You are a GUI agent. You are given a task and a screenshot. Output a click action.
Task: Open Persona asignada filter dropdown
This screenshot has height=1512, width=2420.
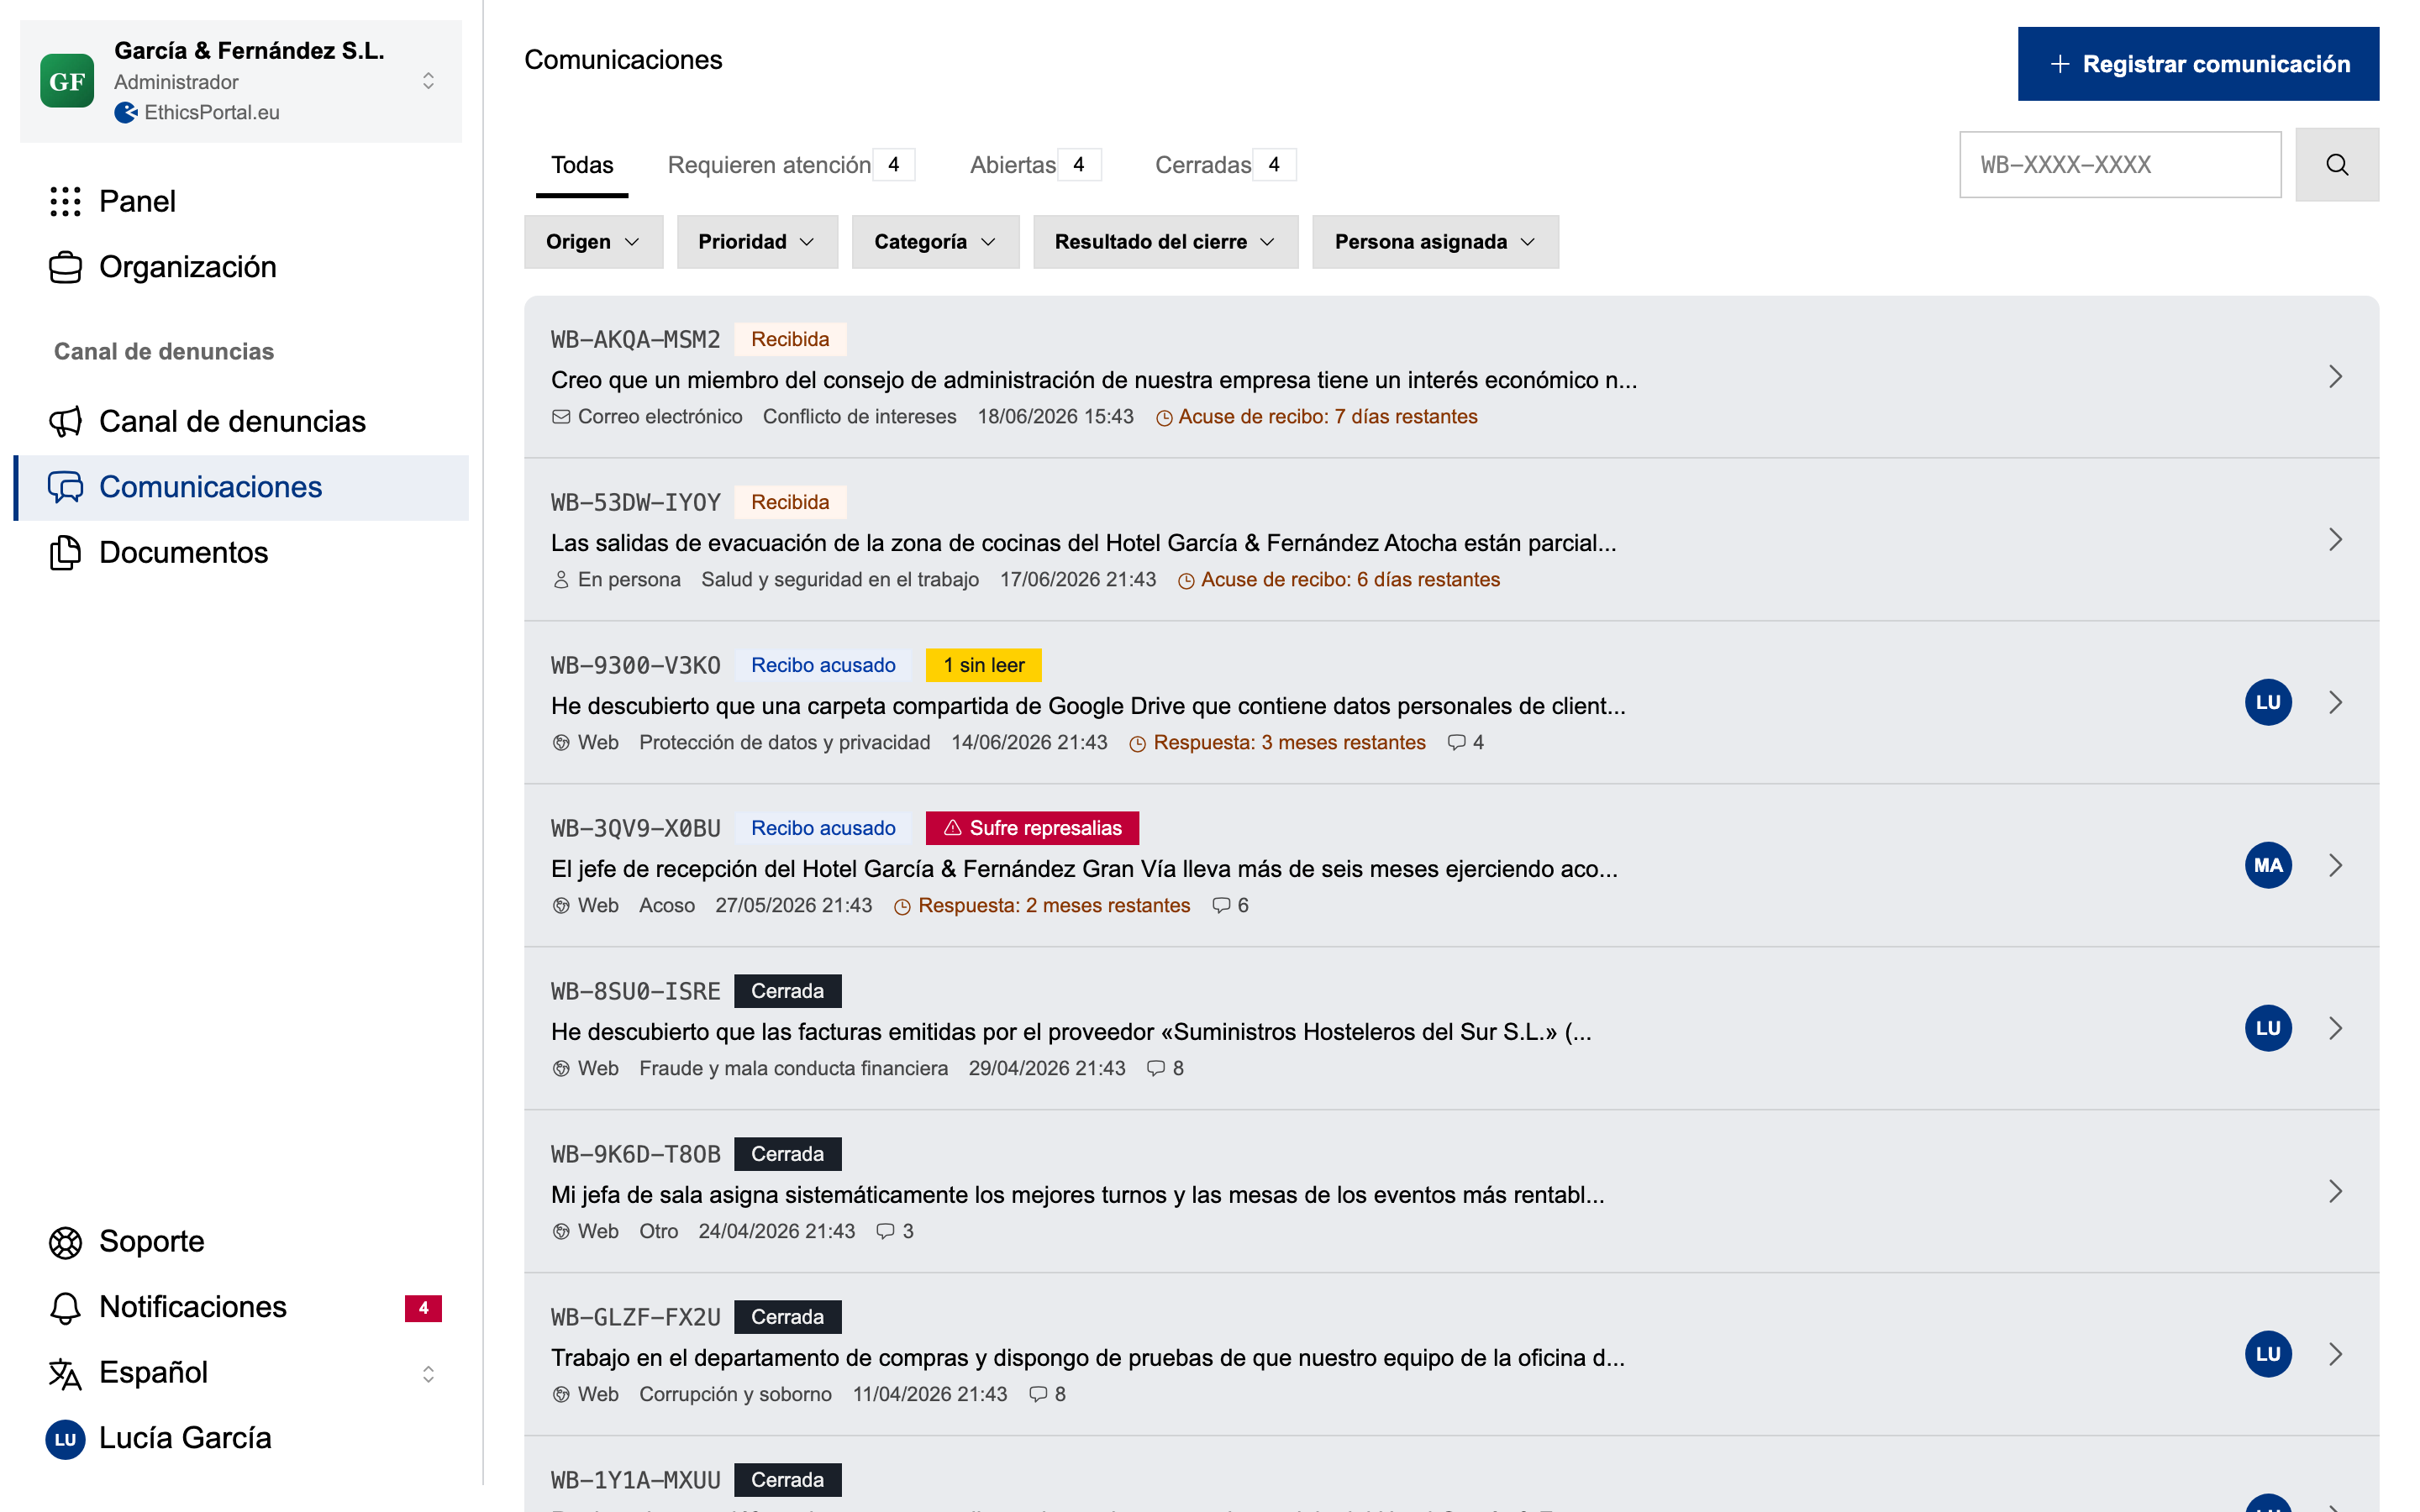[x=1435, y=242]
